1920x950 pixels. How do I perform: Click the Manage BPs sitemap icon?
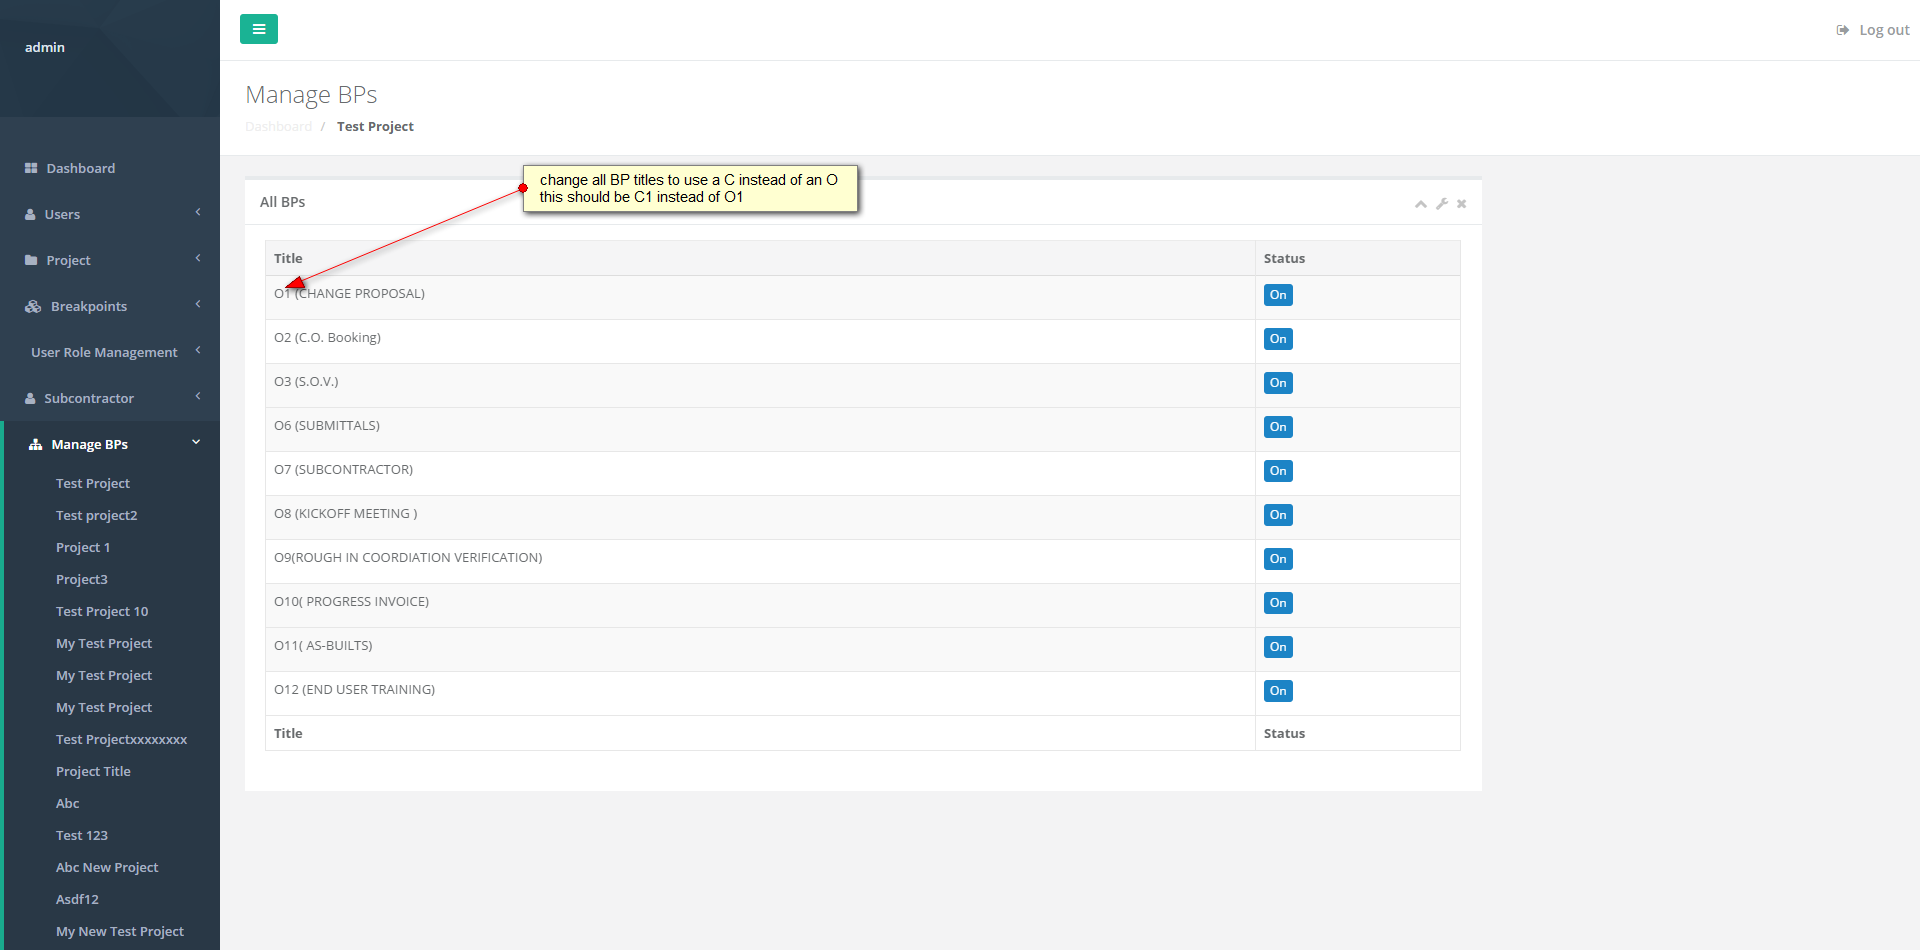pyautogui.click(x=35, y=444)
